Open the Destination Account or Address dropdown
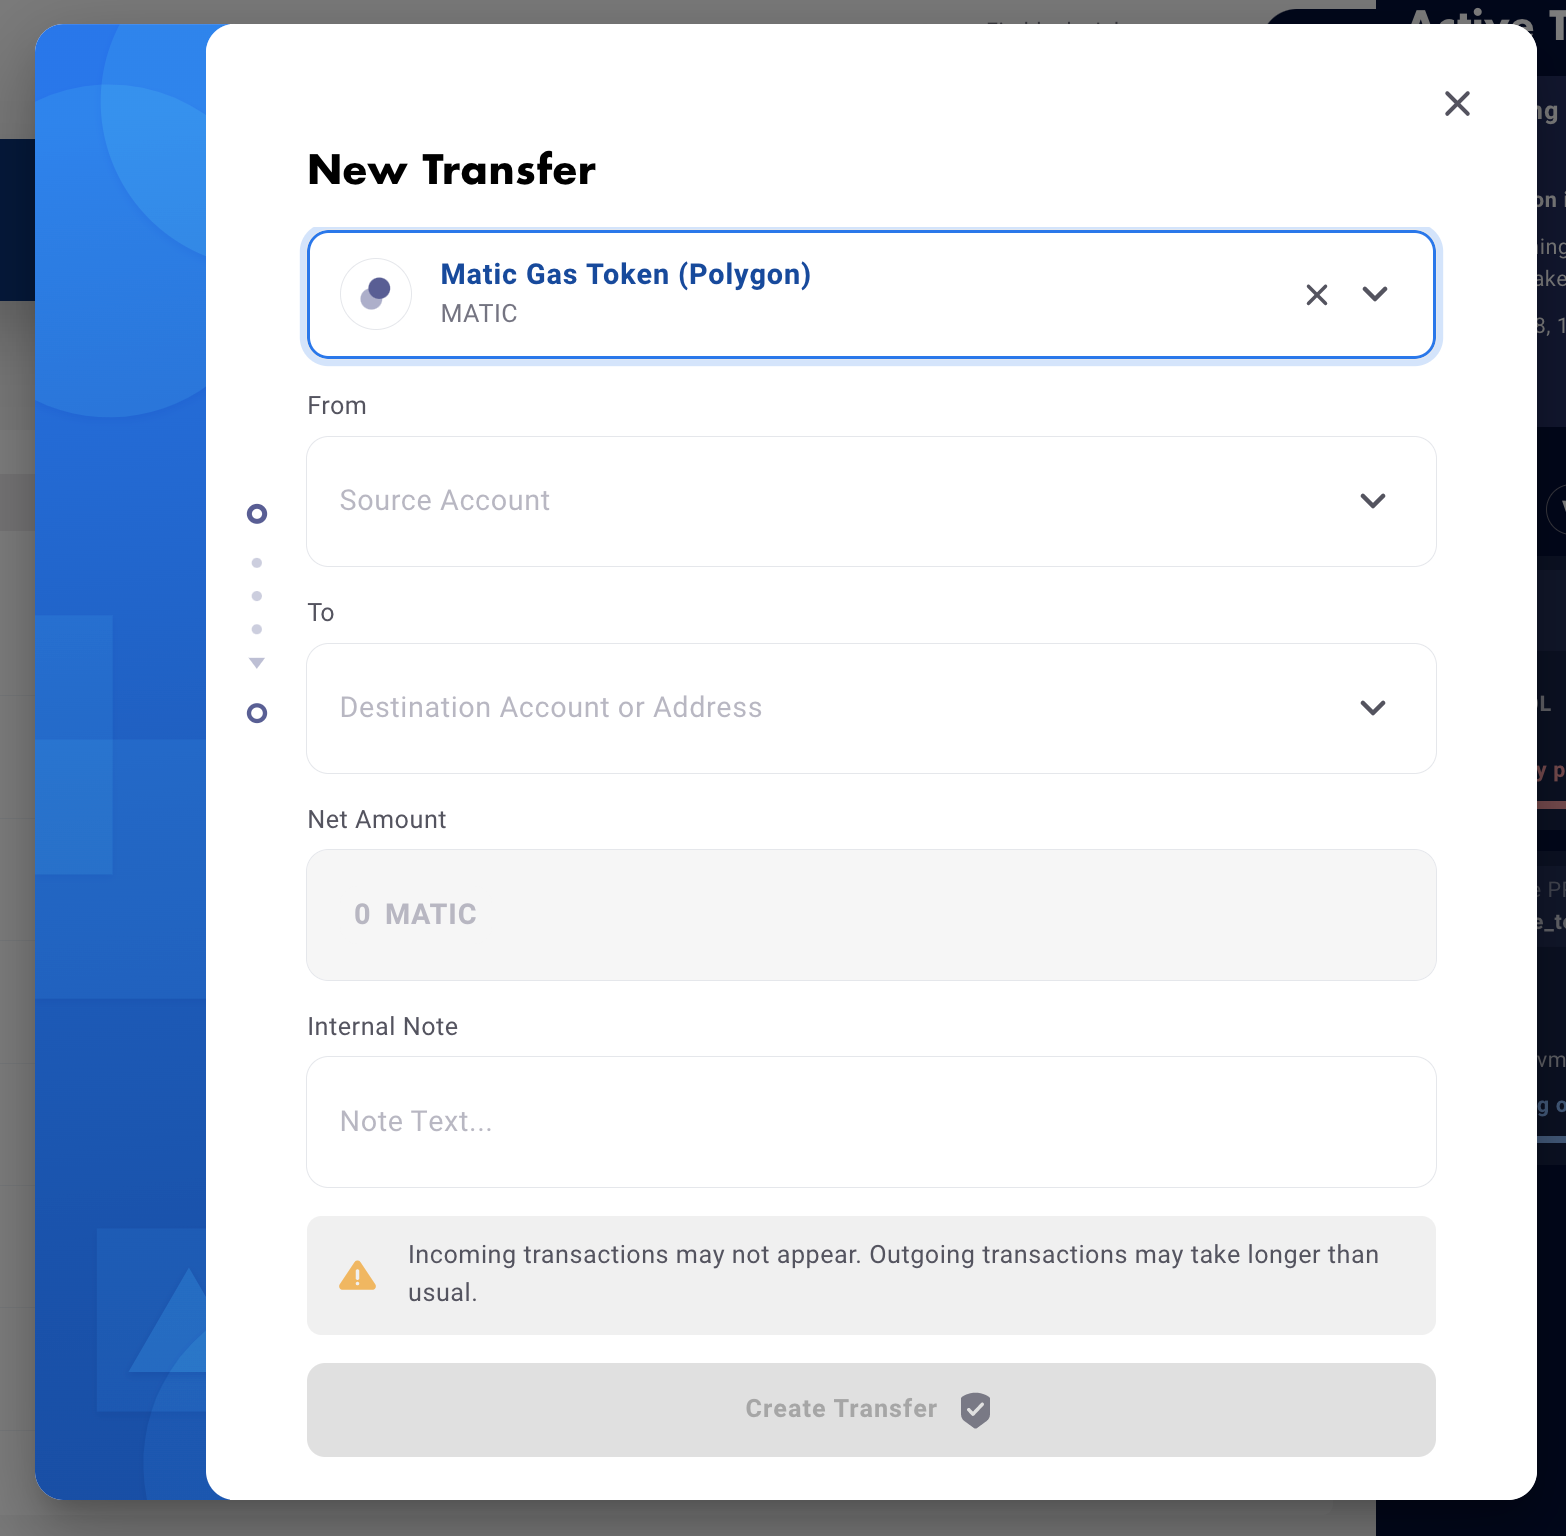 click(x=871, y=708)
